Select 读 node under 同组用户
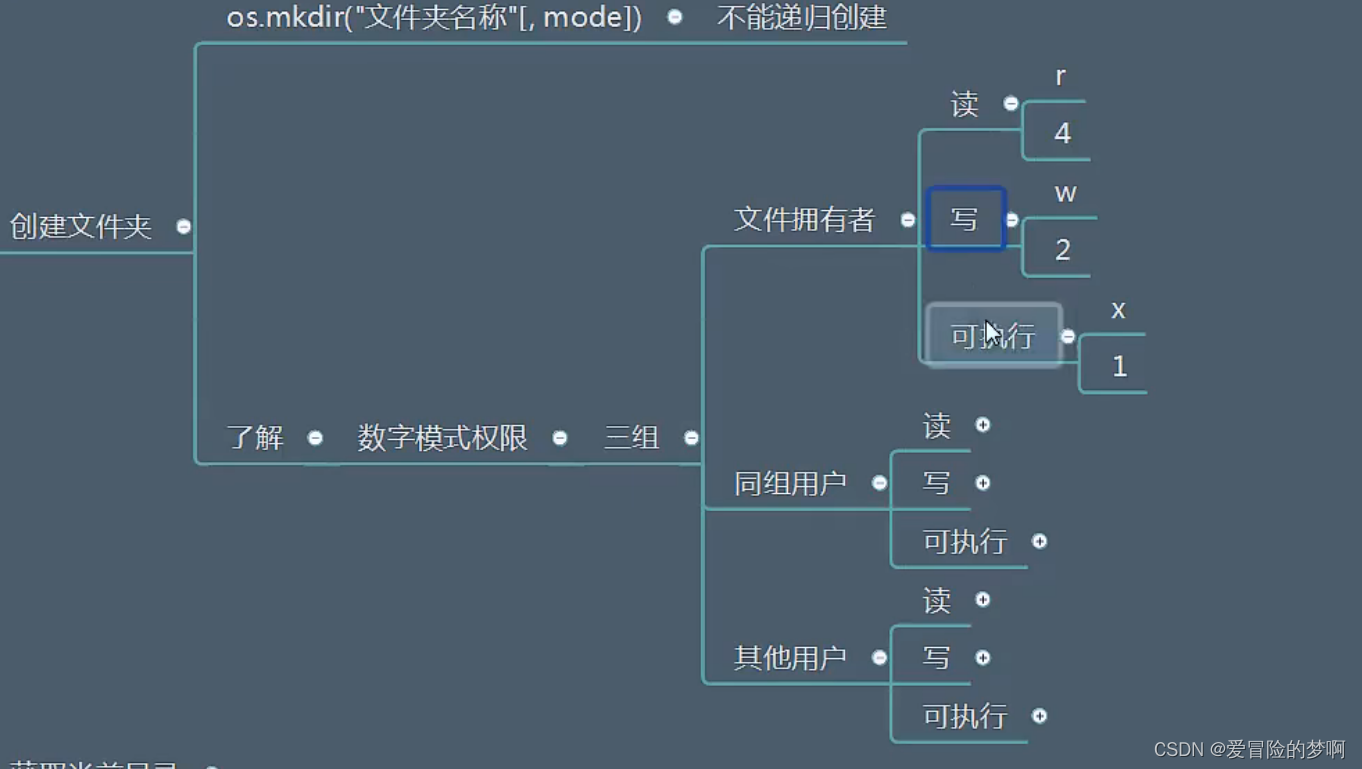Screen dimensions: 1362x769 (937, 426)
